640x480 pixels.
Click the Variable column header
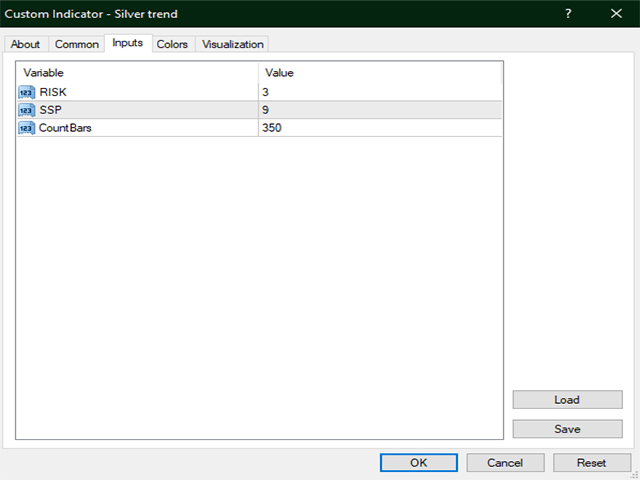point(137,73)
